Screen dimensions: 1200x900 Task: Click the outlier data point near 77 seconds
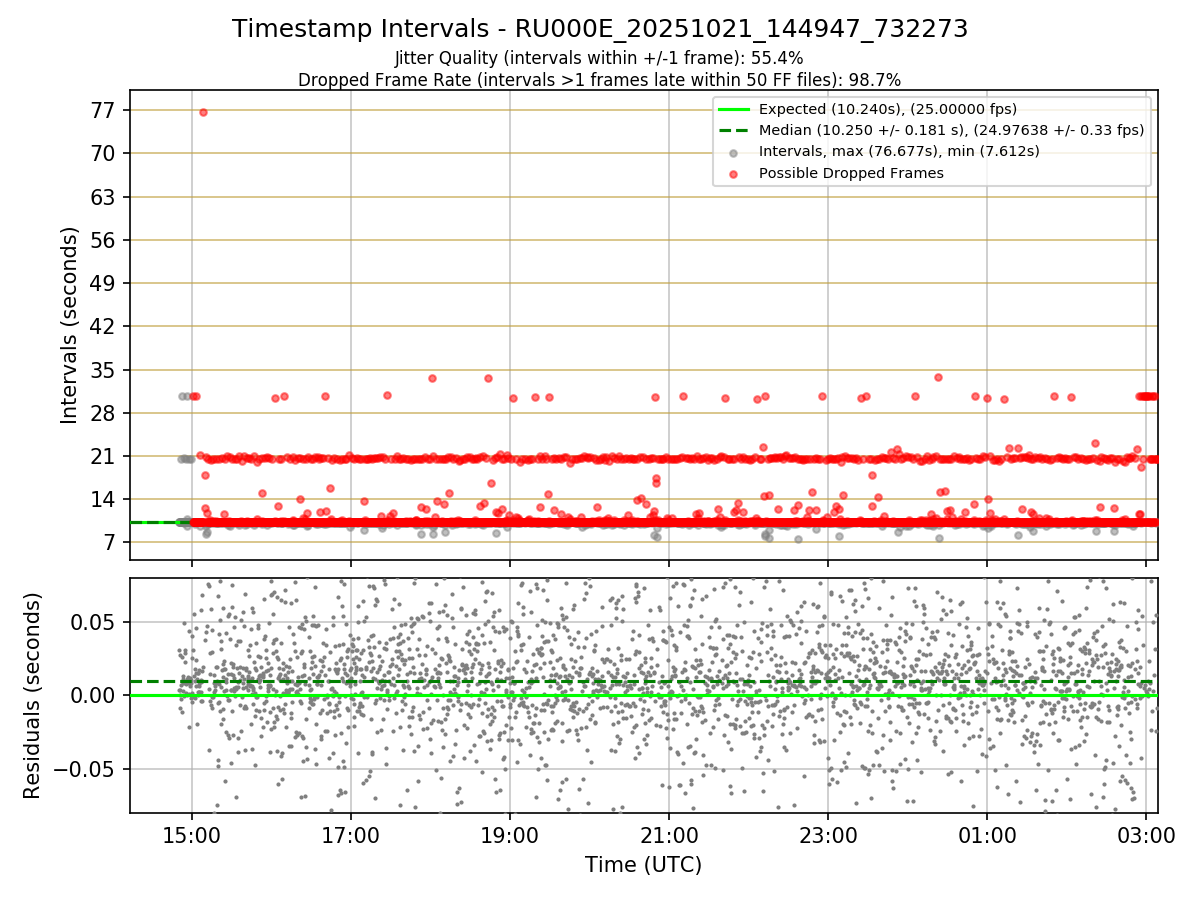click(203, 112)
